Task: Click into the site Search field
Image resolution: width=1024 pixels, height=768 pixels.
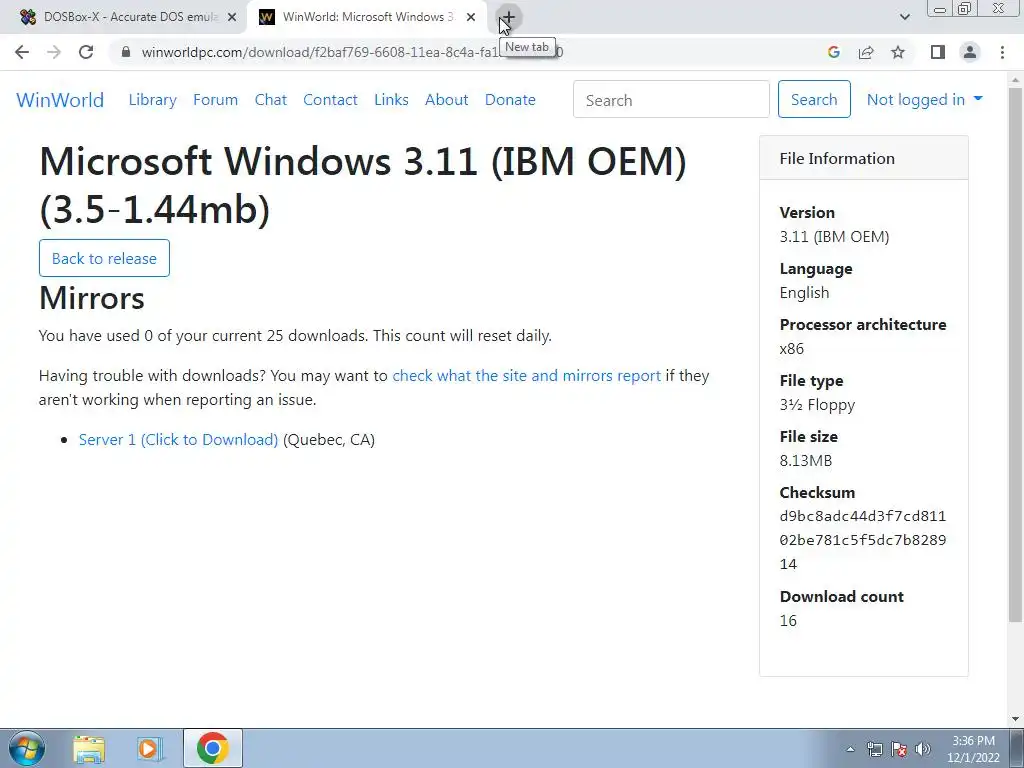Action: coord(671,100)
